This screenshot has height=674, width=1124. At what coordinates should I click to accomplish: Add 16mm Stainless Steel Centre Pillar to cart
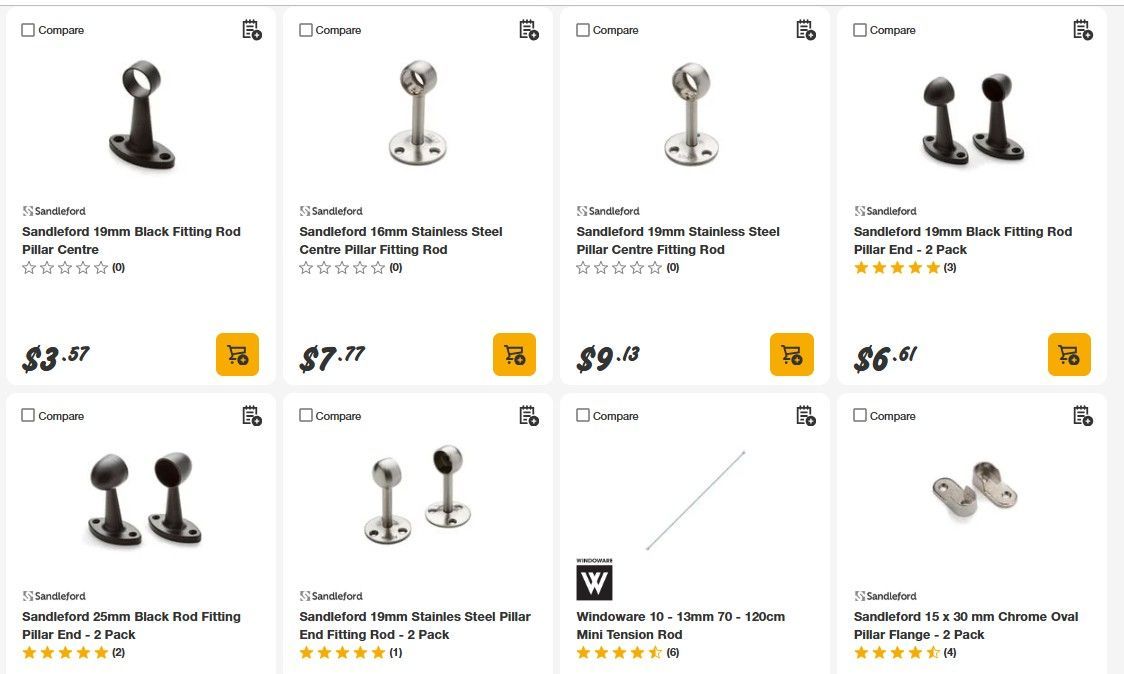point(514,354)
